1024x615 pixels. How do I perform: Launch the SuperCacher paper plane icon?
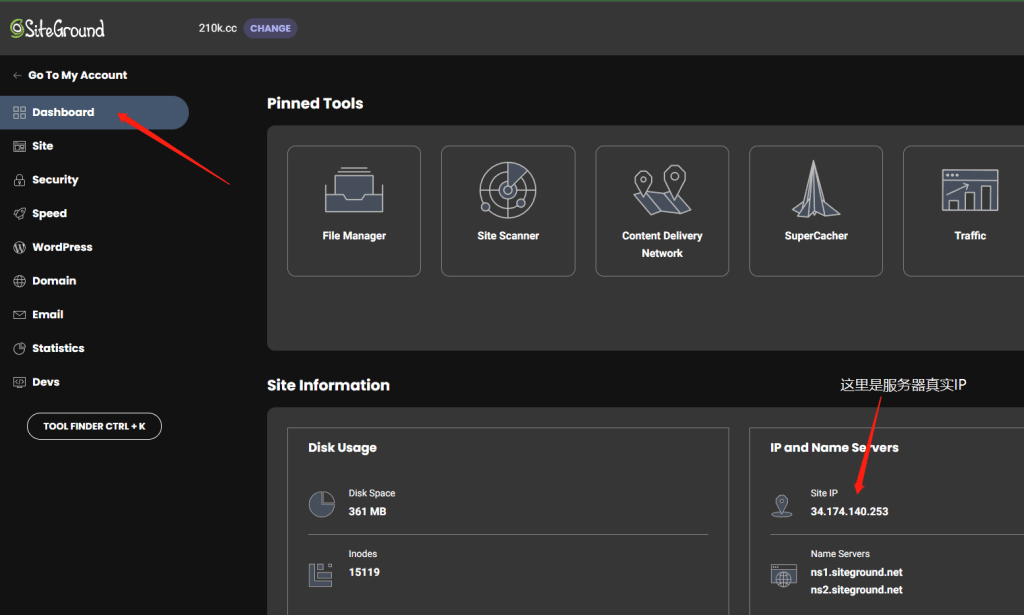[x=816, y=188]
